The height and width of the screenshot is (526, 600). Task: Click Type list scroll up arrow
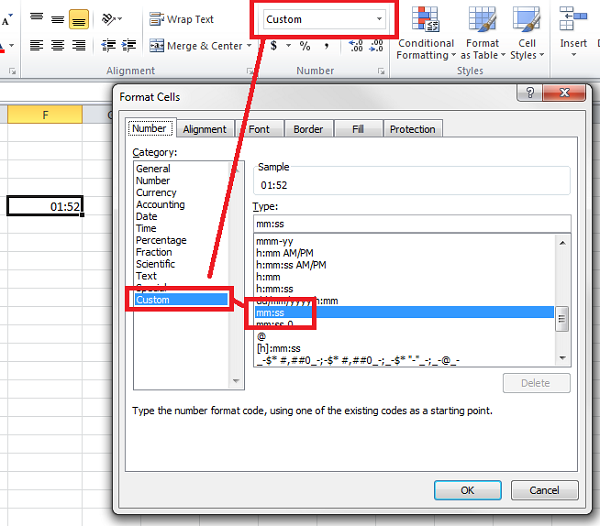(562, 243)
